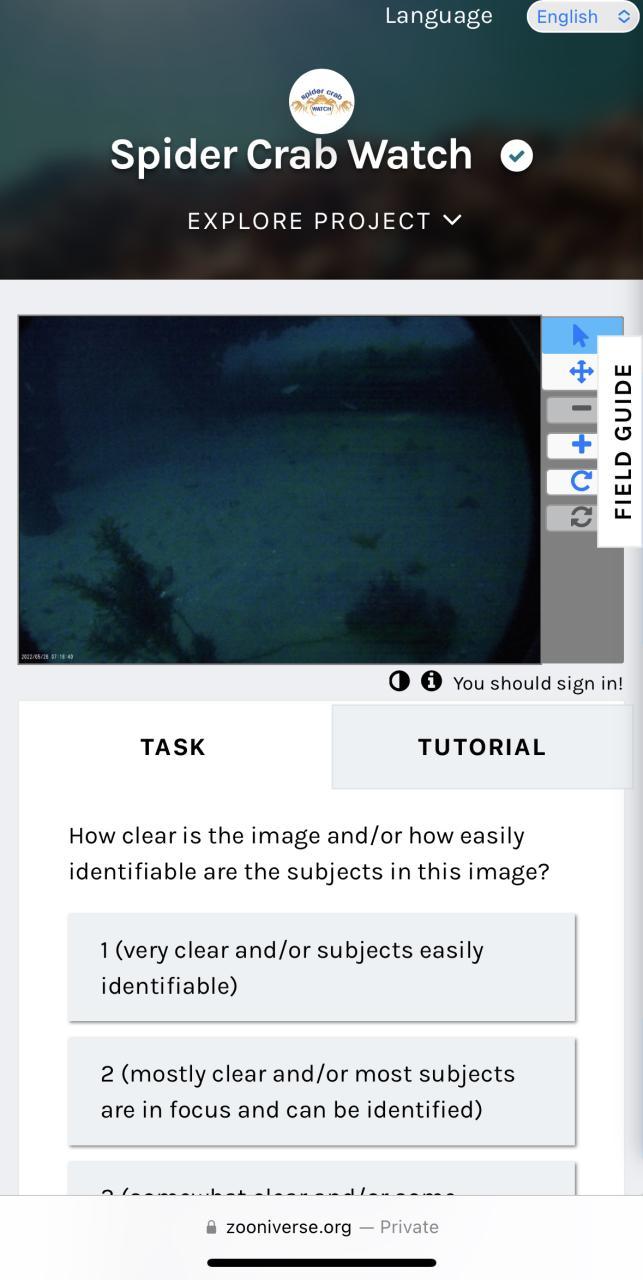Click the verified checkmark badge

tap(516, 156)
